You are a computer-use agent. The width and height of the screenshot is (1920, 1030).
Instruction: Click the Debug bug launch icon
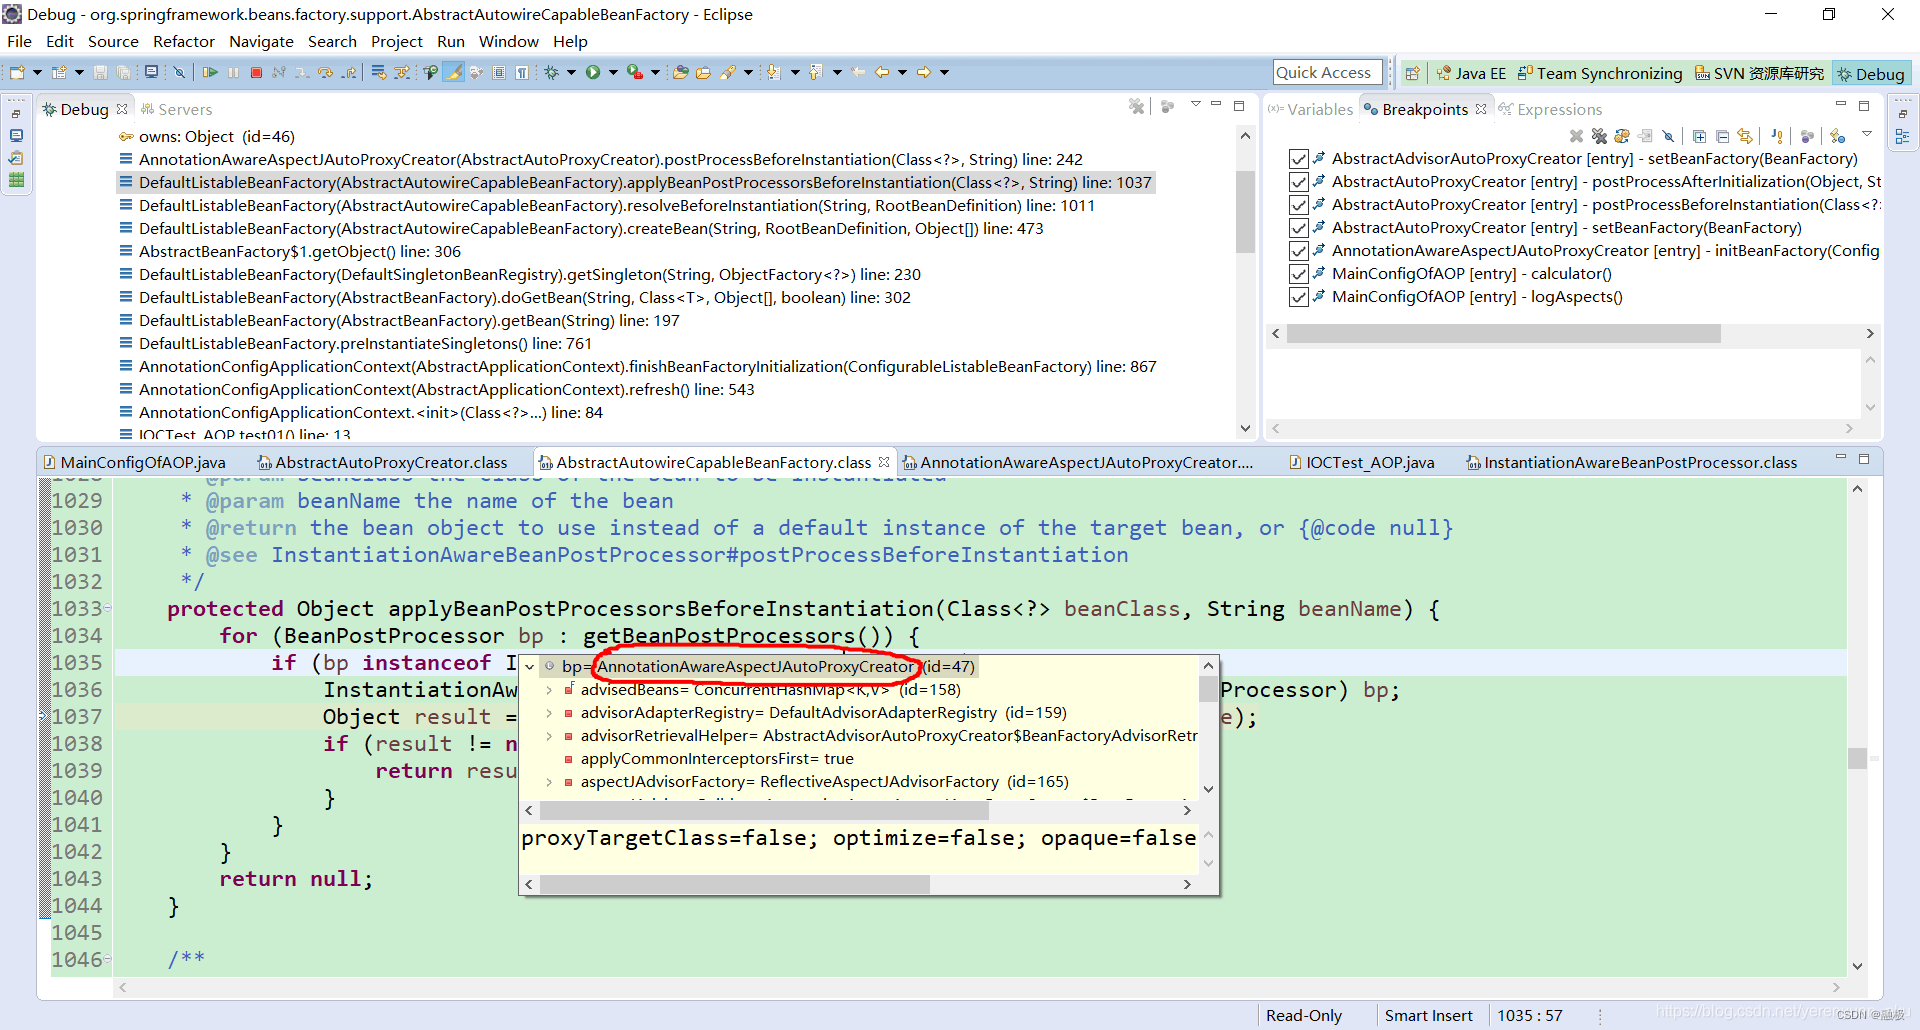(x=551, y=72)
